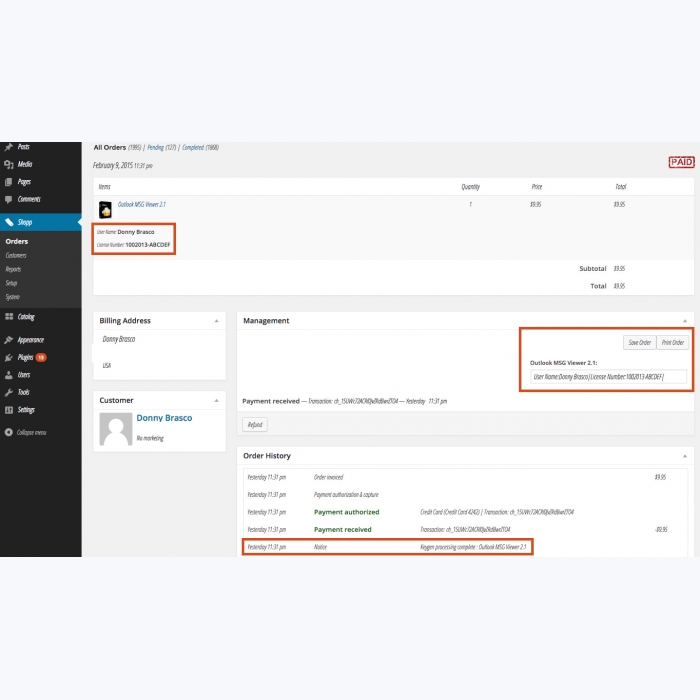700x700 pixels.
Task: Collapse the Customer panel
Action: point(217,400)
